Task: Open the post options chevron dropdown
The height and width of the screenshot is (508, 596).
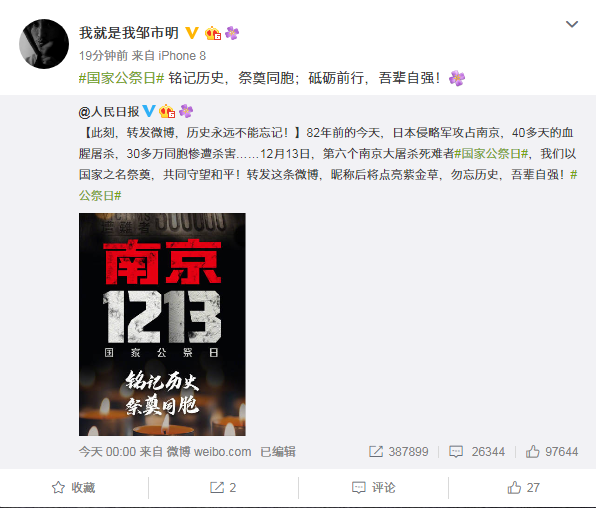Action: [572, 24]
